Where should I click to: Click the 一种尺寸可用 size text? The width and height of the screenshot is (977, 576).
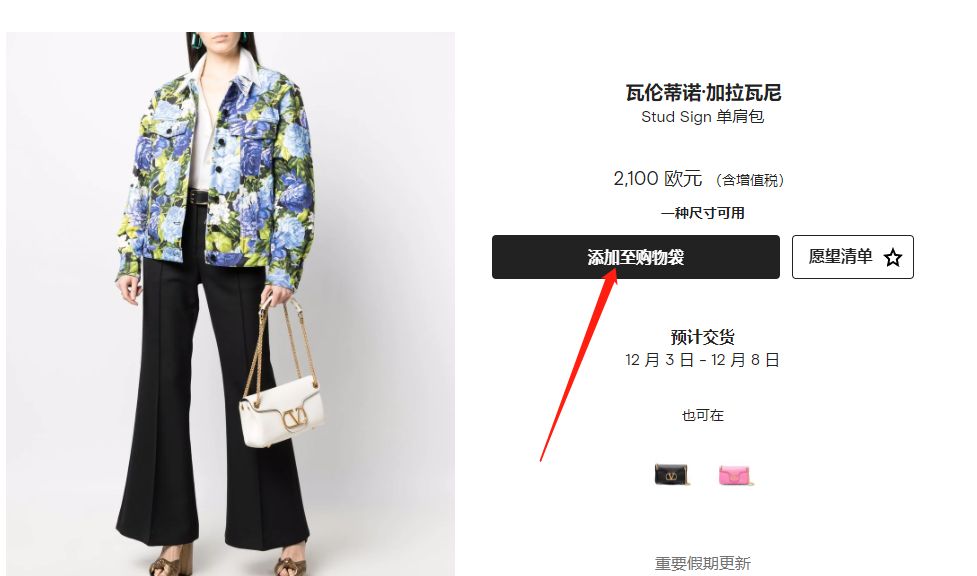pyautogui.click(x=703, y=213)
